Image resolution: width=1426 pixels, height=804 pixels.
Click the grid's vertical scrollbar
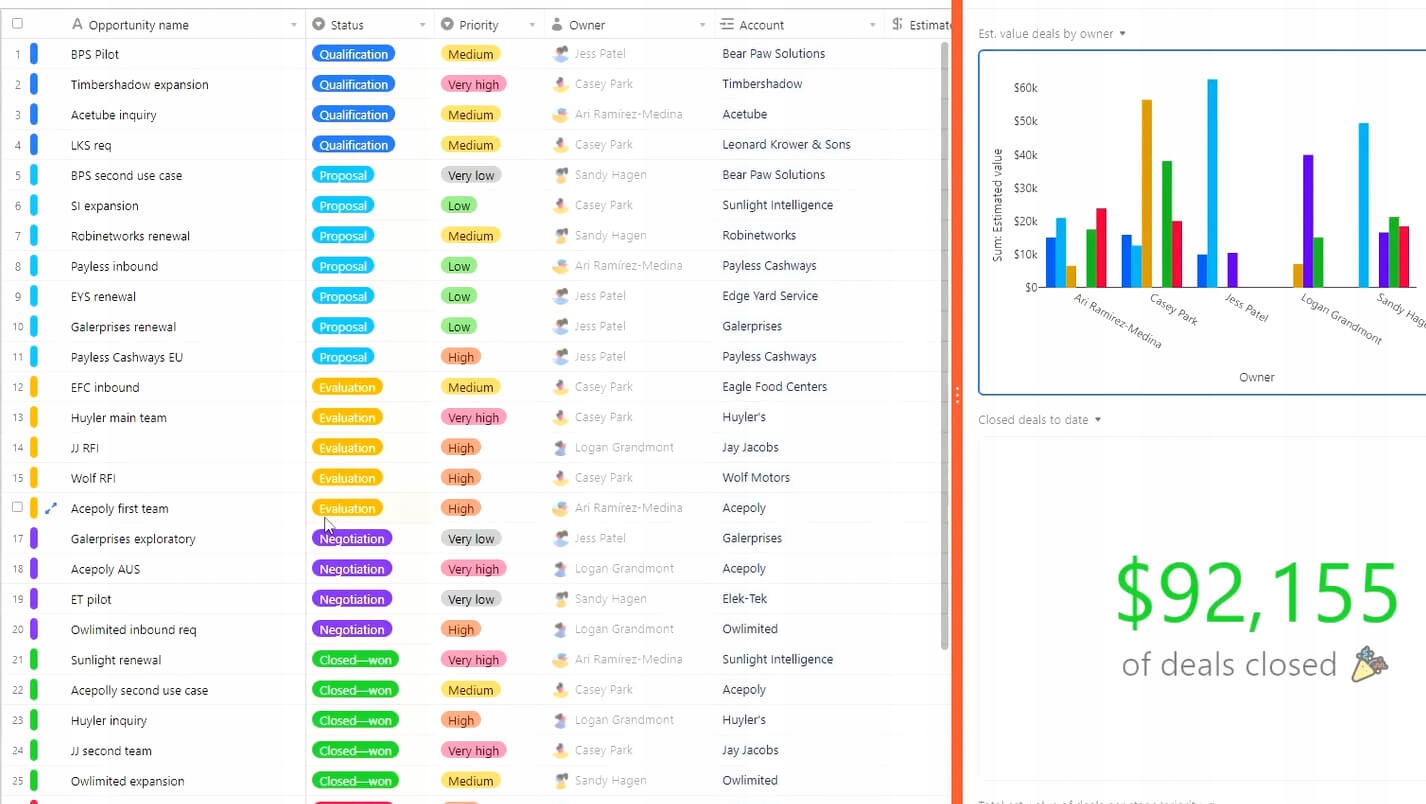[x=945, y=345]
